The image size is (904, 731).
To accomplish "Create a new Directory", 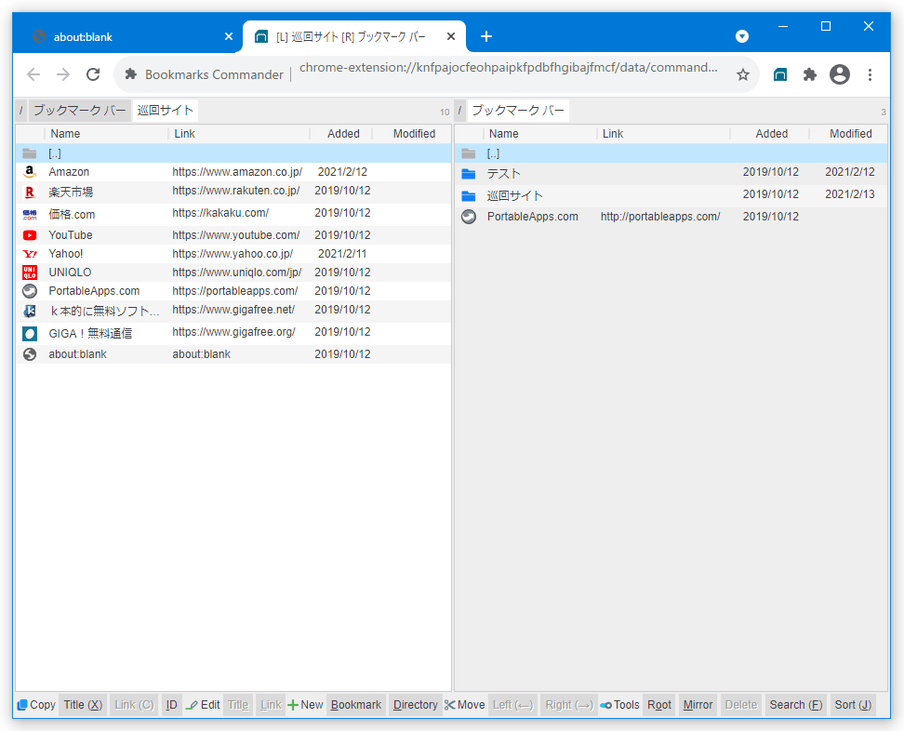I will pyautogui.click(x=415, y=704).
